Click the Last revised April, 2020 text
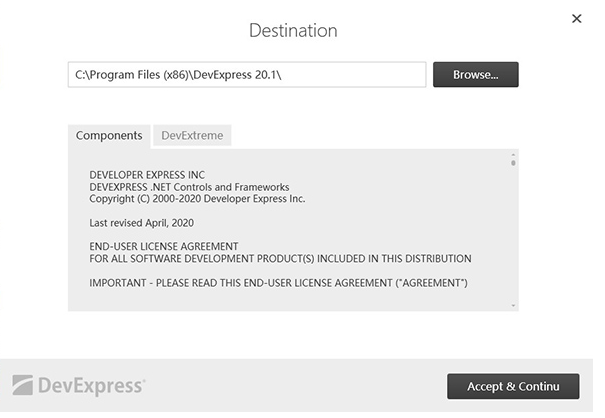This screenshot has width=605, height=418. (140, 222)
